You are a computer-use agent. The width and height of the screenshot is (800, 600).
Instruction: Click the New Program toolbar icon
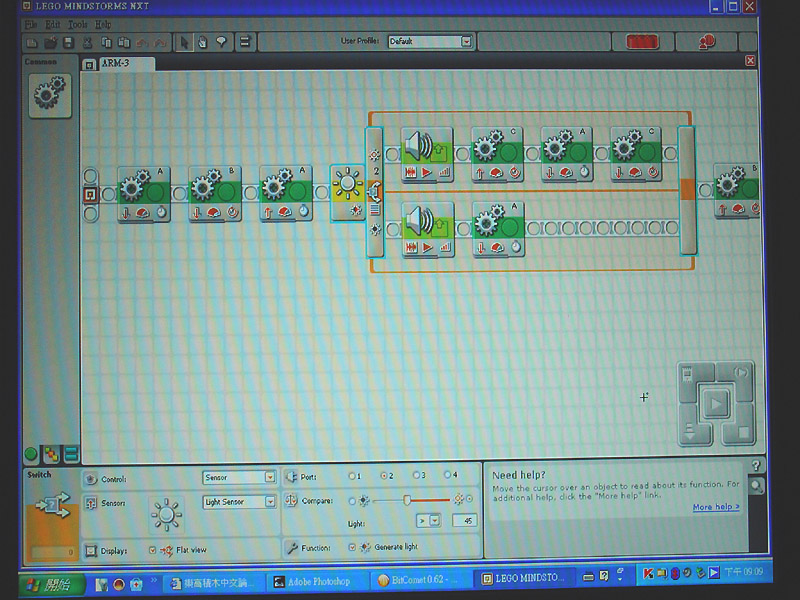[32, 43]
